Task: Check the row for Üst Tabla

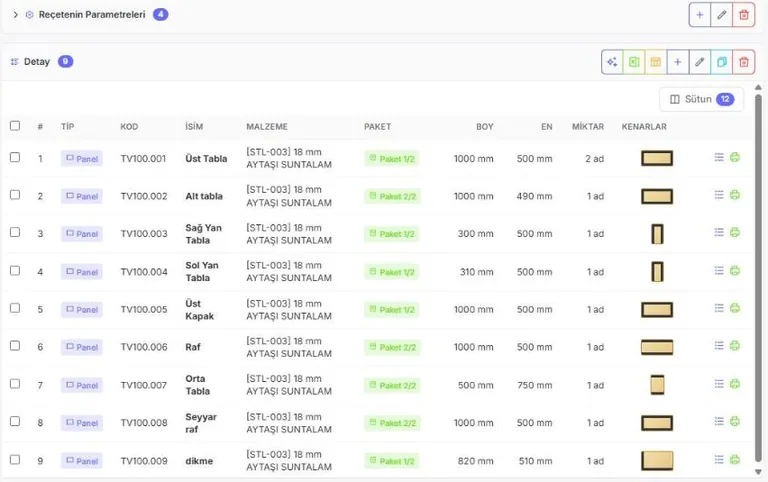Action: coord(15,157)
